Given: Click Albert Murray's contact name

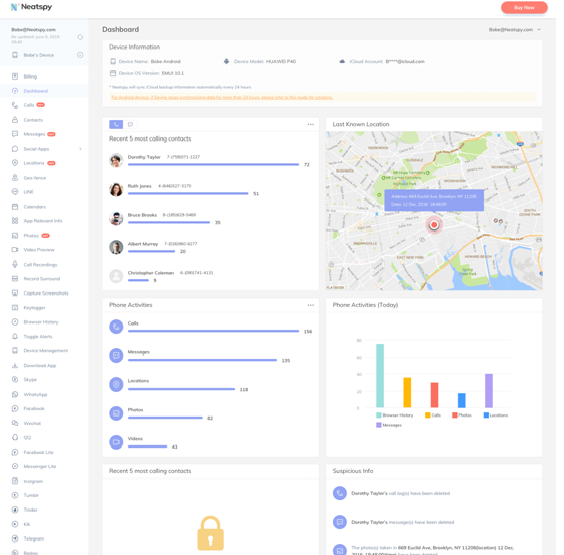Looking at the screenshot, I should [143, 244].
